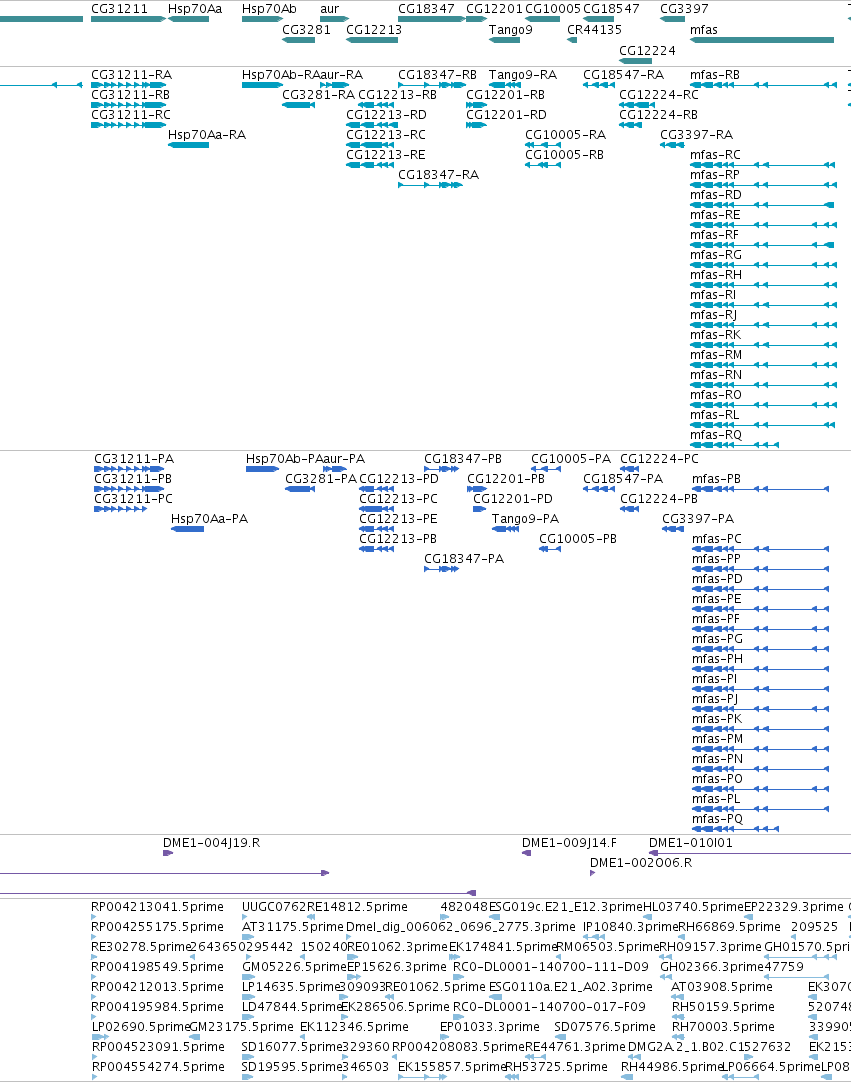Select the mfas gene label
Screen dimensions: 851x1082
coord(704,30)
